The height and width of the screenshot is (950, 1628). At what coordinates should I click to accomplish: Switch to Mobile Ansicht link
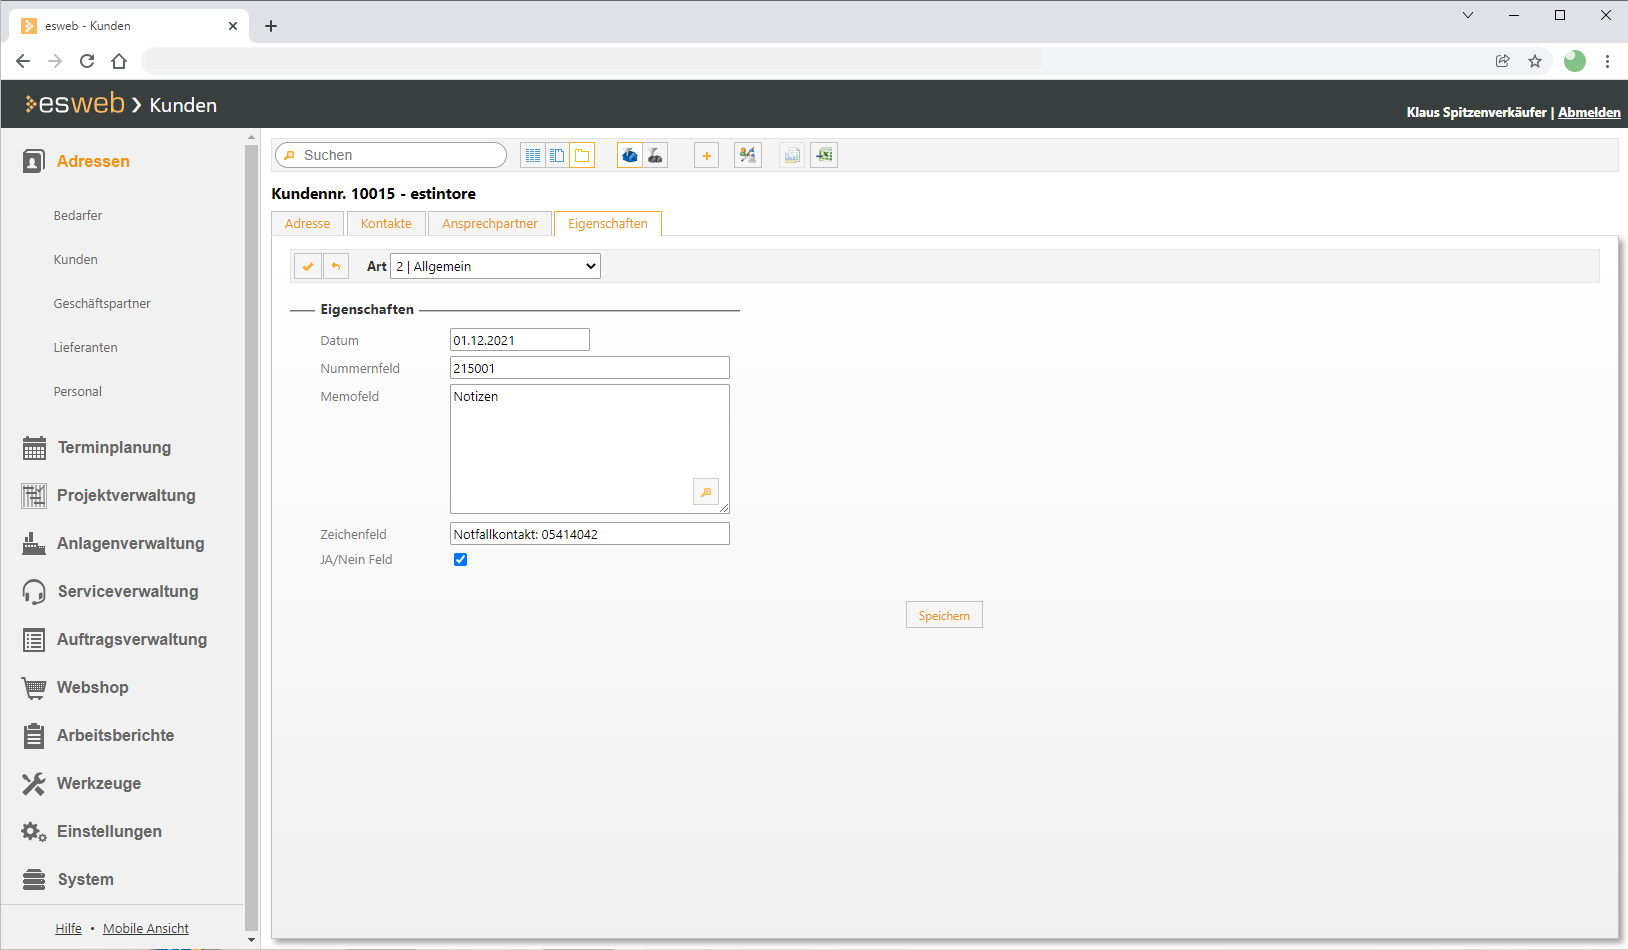146,928
